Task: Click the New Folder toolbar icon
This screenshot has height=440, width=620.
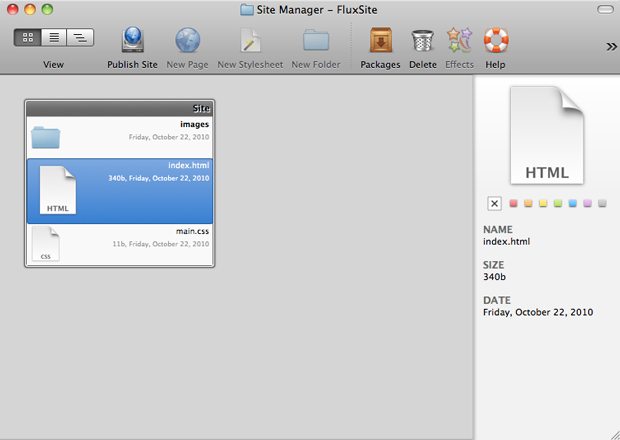Action: [x=316, y=40]
